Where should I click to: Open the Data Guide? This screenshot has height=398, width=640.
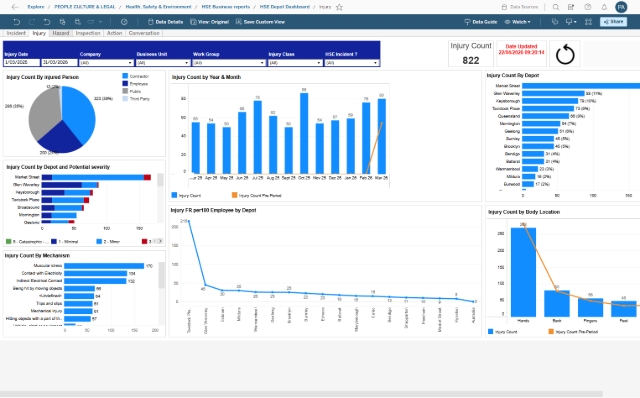click(x=481, y=22)
